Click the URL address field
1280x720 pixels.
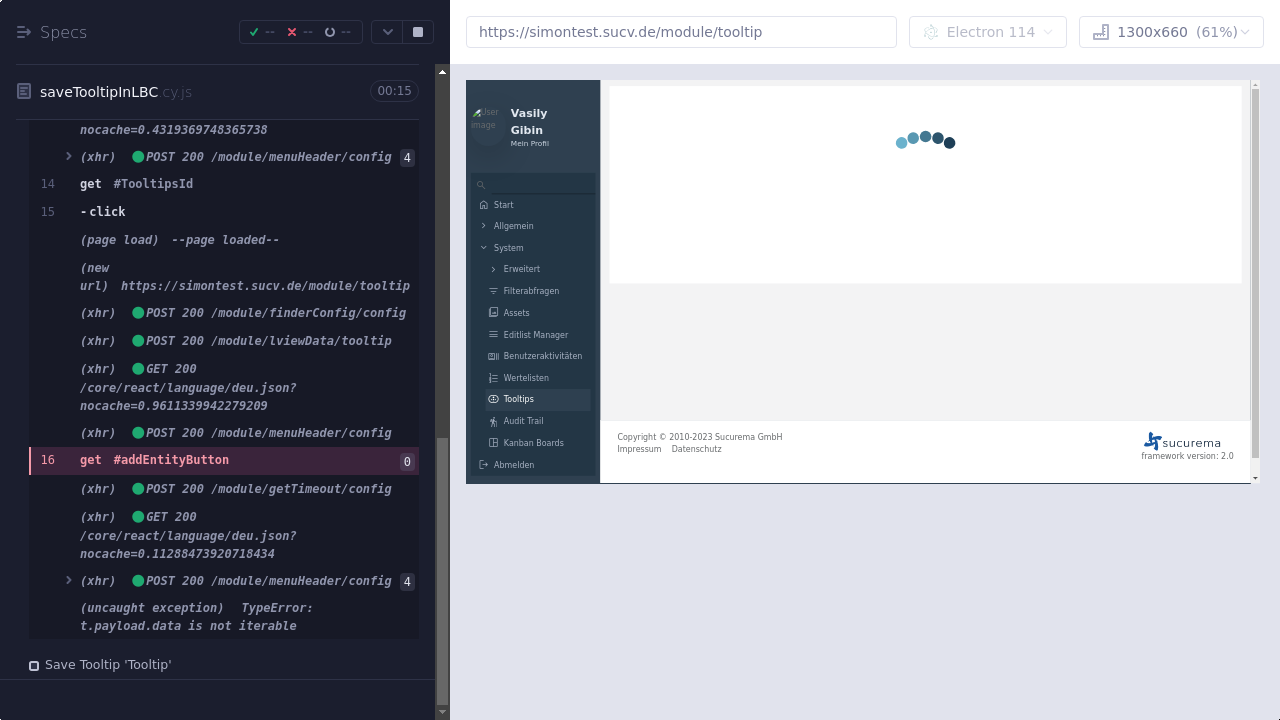tap(680, 32)
